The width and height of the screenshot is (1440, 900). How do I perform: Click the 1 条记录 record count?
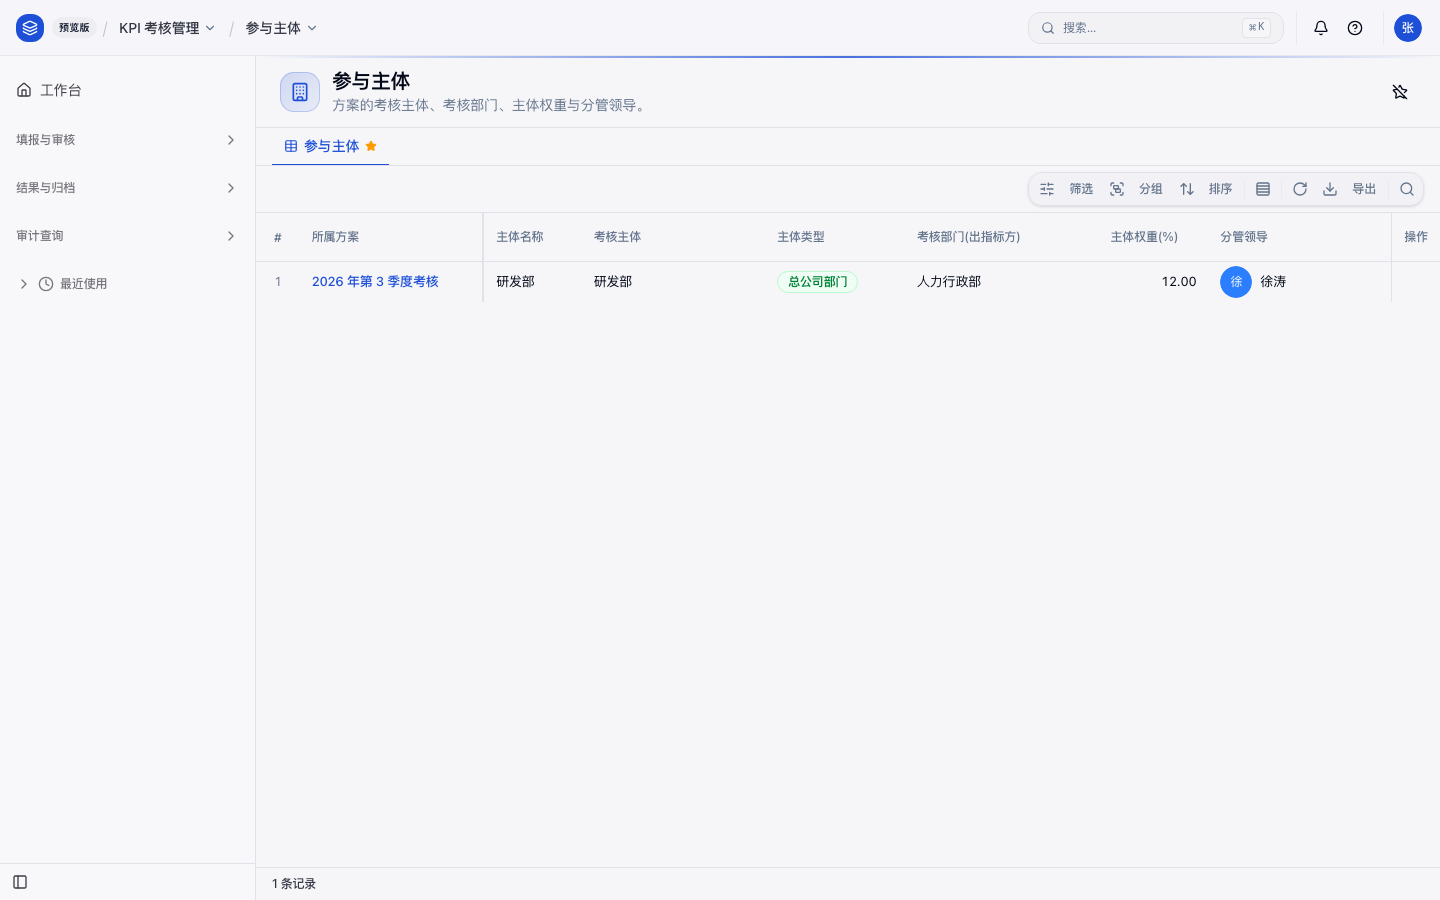pos(294,884)
